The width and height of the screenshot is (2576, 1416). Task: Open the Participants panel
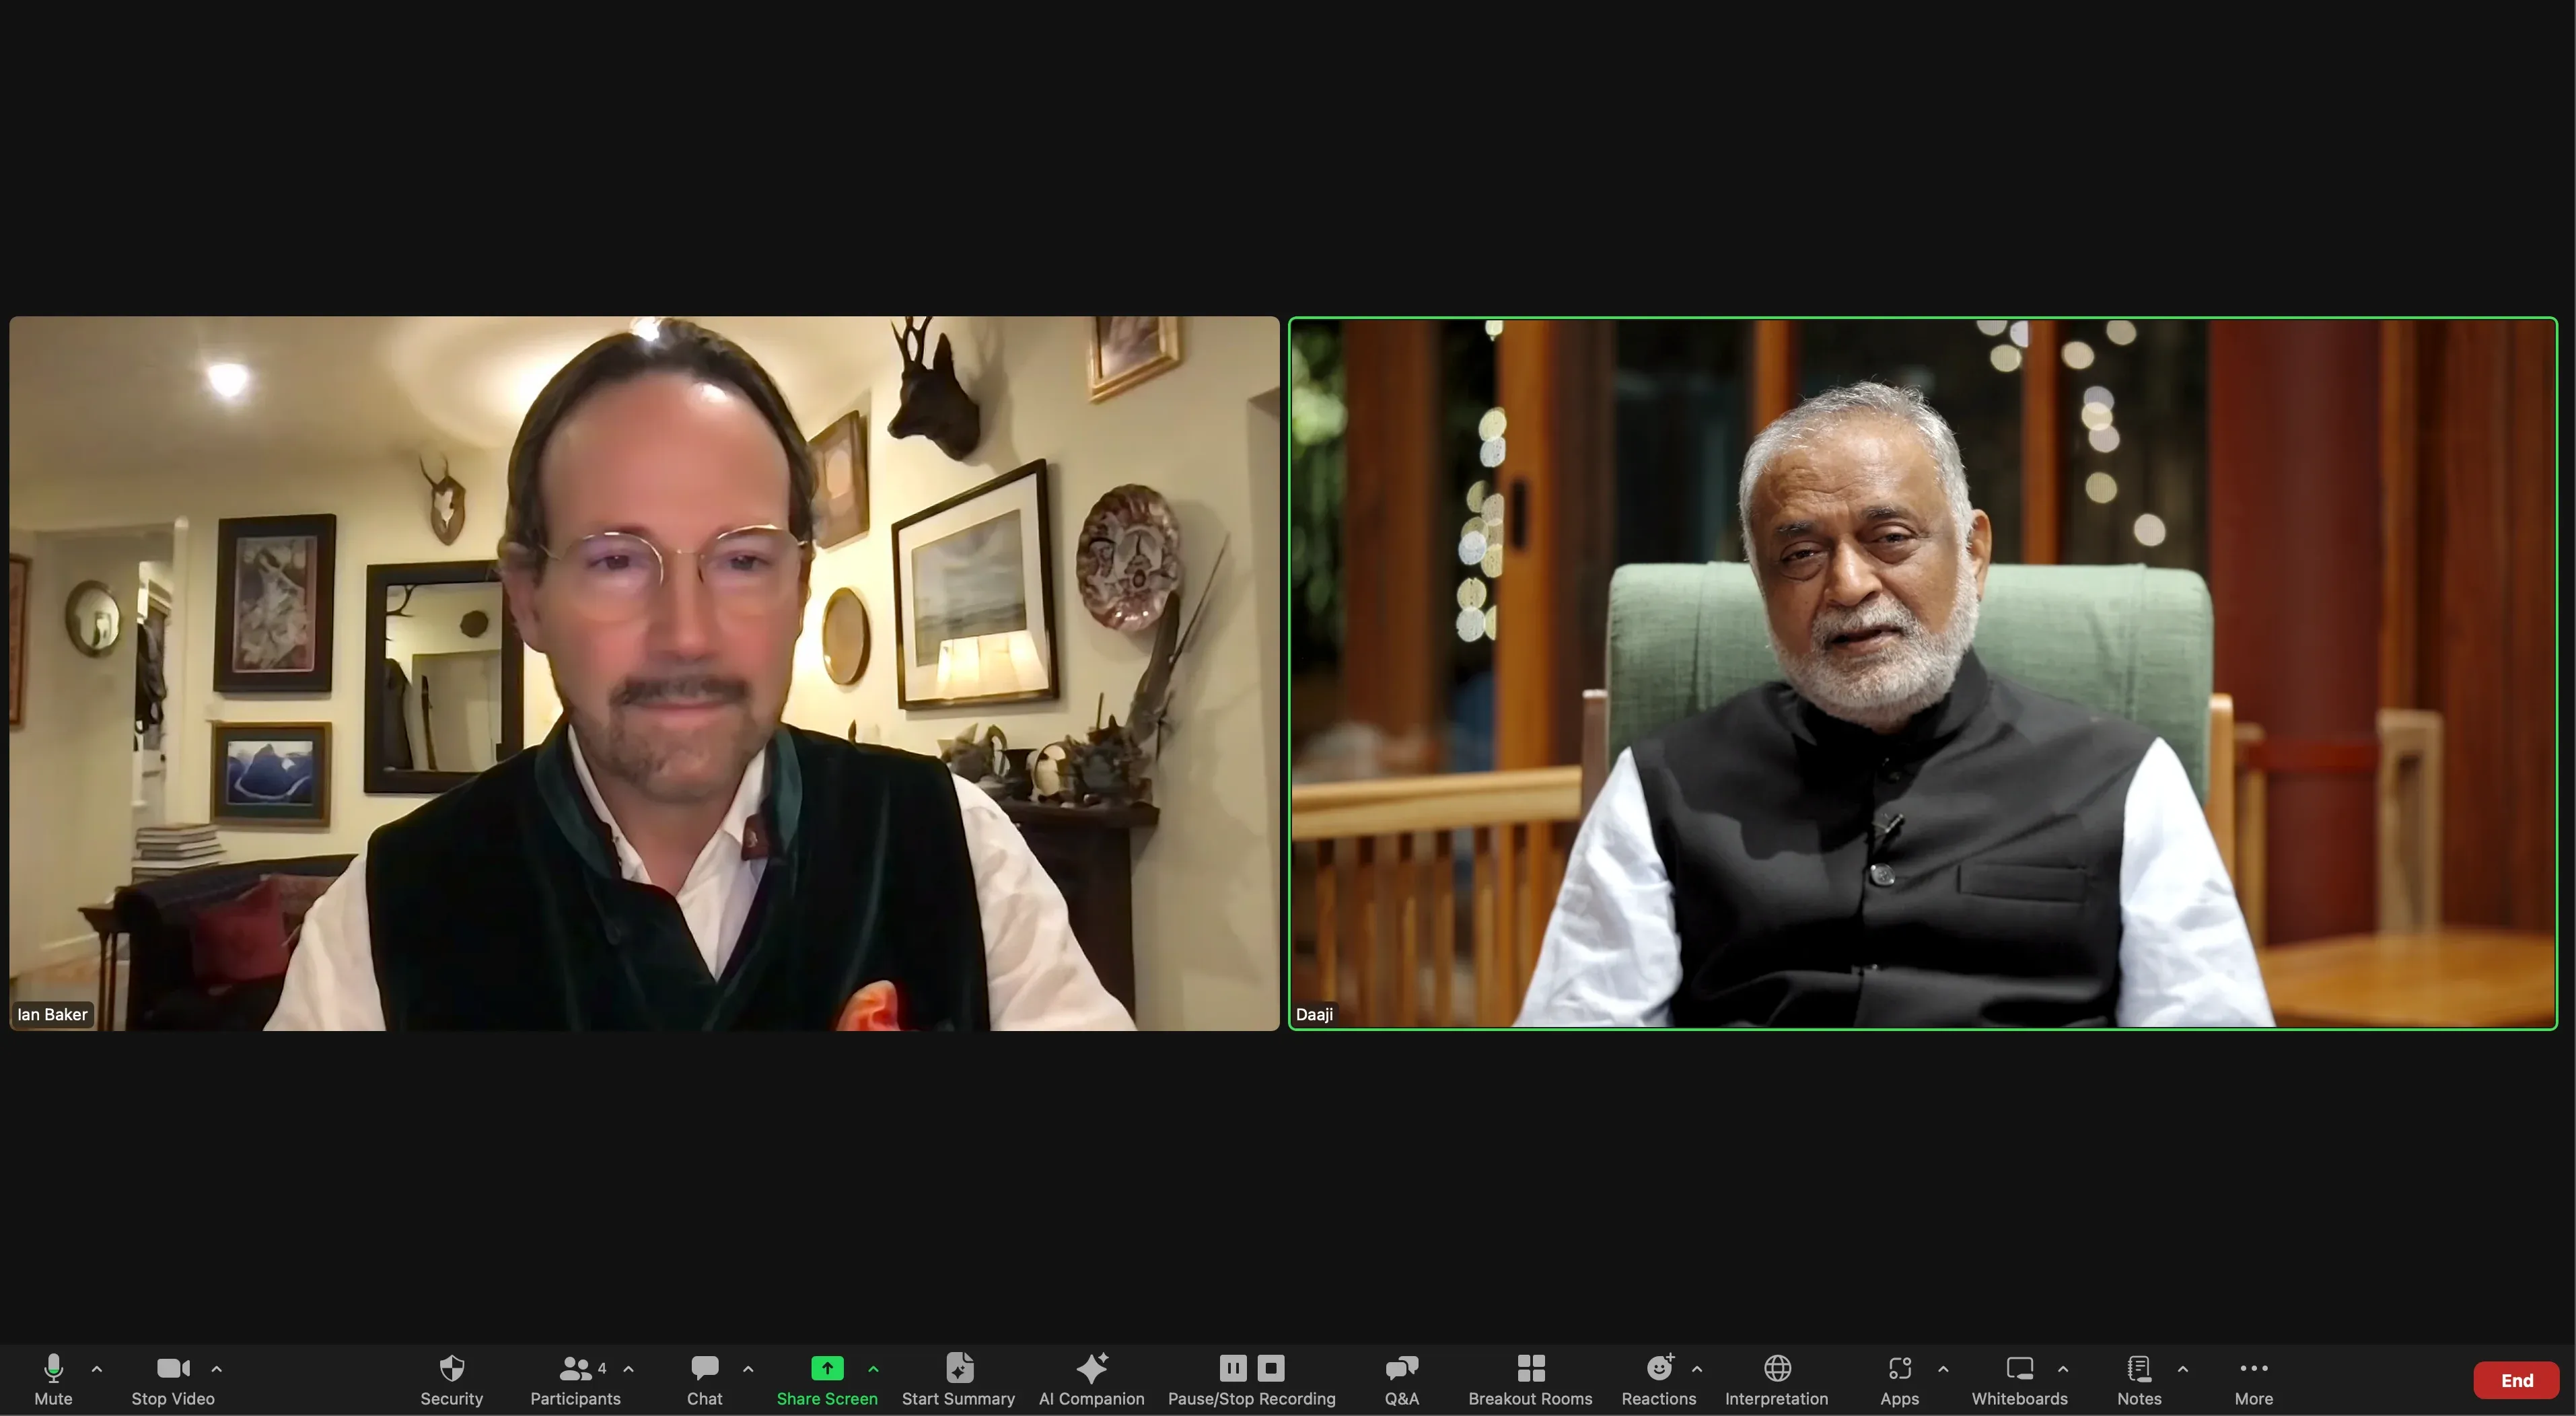point(575,1379)
